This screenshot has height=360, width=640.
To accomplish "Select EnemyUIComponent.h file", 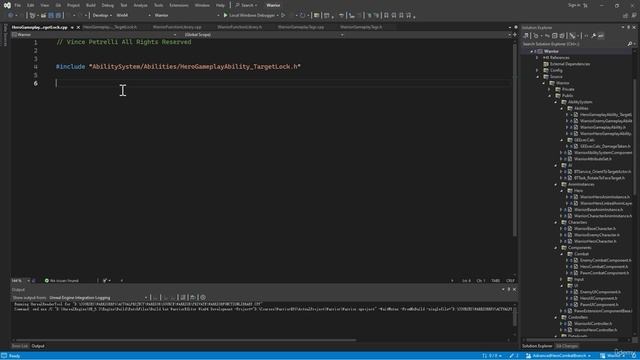I will 600,292.
